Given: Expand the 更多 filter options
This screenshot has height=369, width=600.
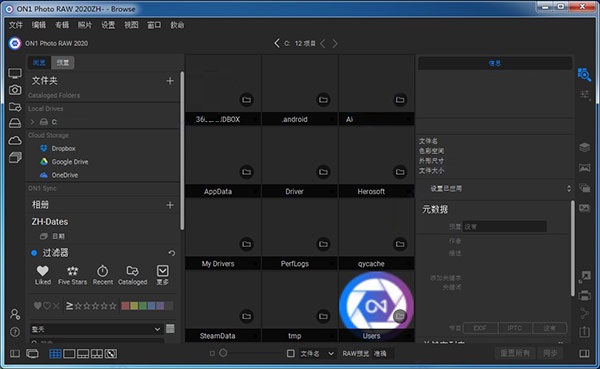Looking at the screenshot, I should [162, 275].
